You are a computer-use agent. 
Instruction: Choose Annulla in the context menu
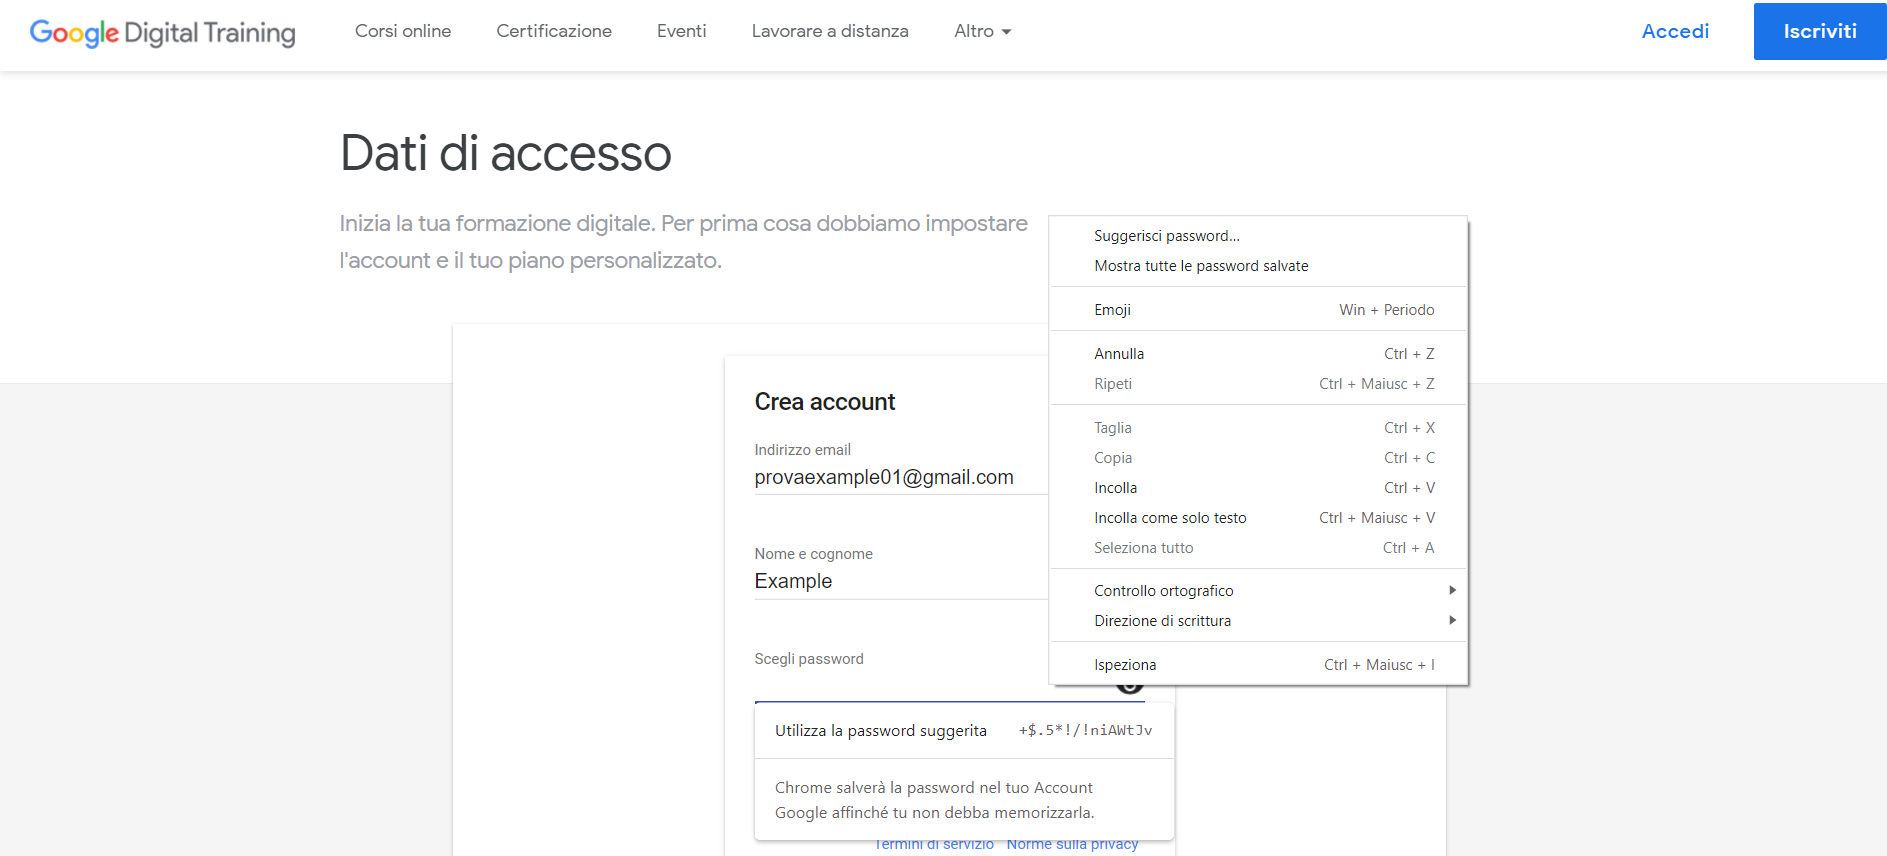1258,354
